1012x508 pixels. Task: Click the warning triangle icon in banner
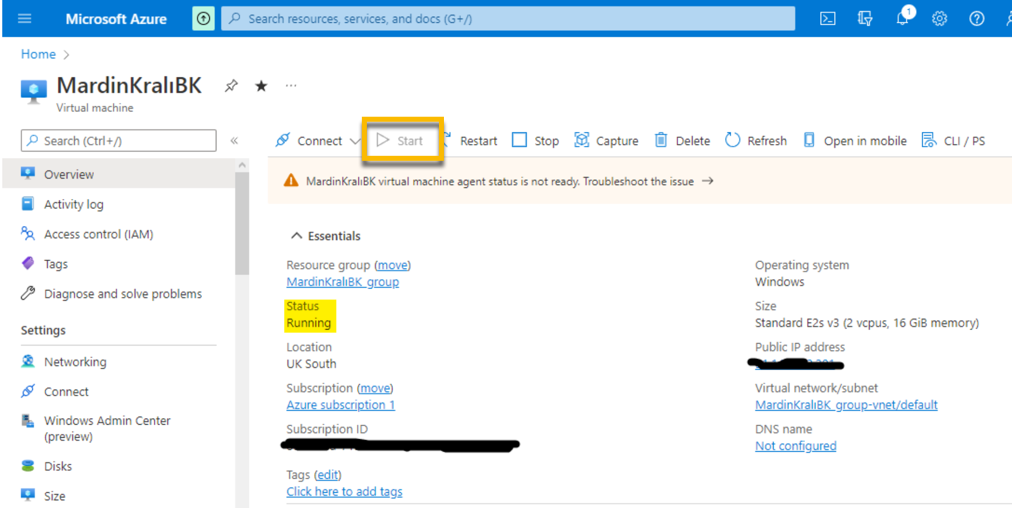click(291, 181)
